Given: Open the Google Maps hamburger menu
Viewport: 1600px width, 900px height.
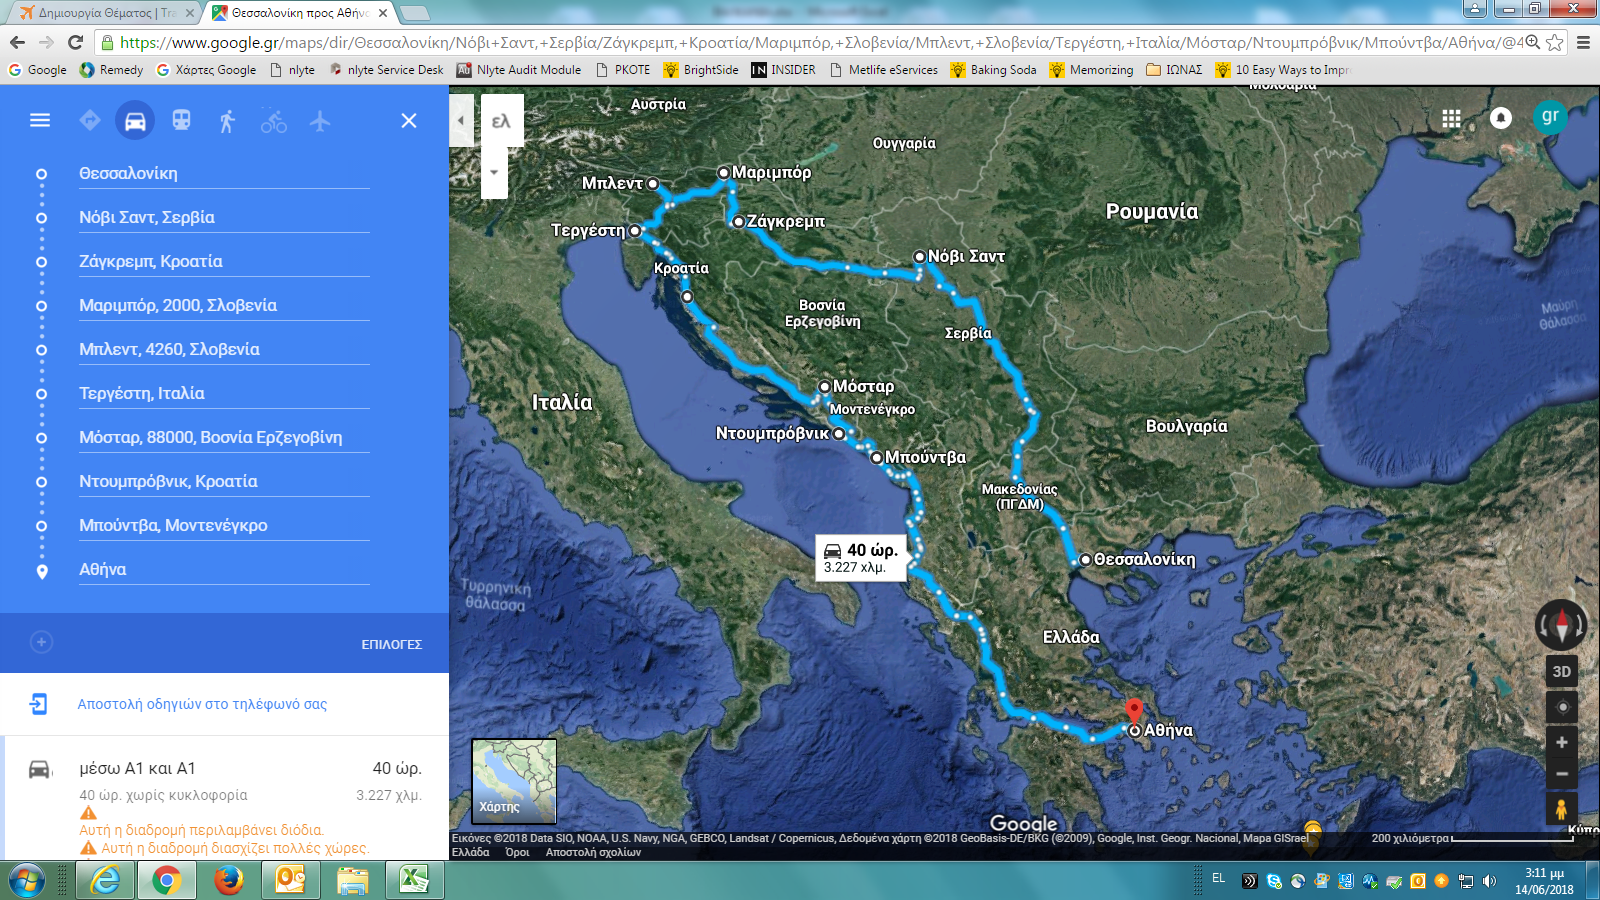Looking at the screenshot, I should 40,120.
